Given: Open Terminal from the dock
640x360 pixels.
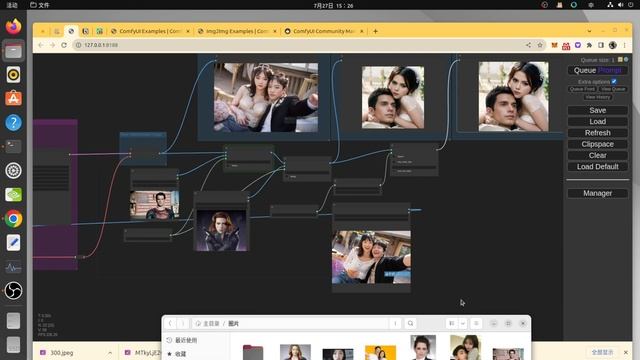Looking at the screenshot, I should coord(13,147).
